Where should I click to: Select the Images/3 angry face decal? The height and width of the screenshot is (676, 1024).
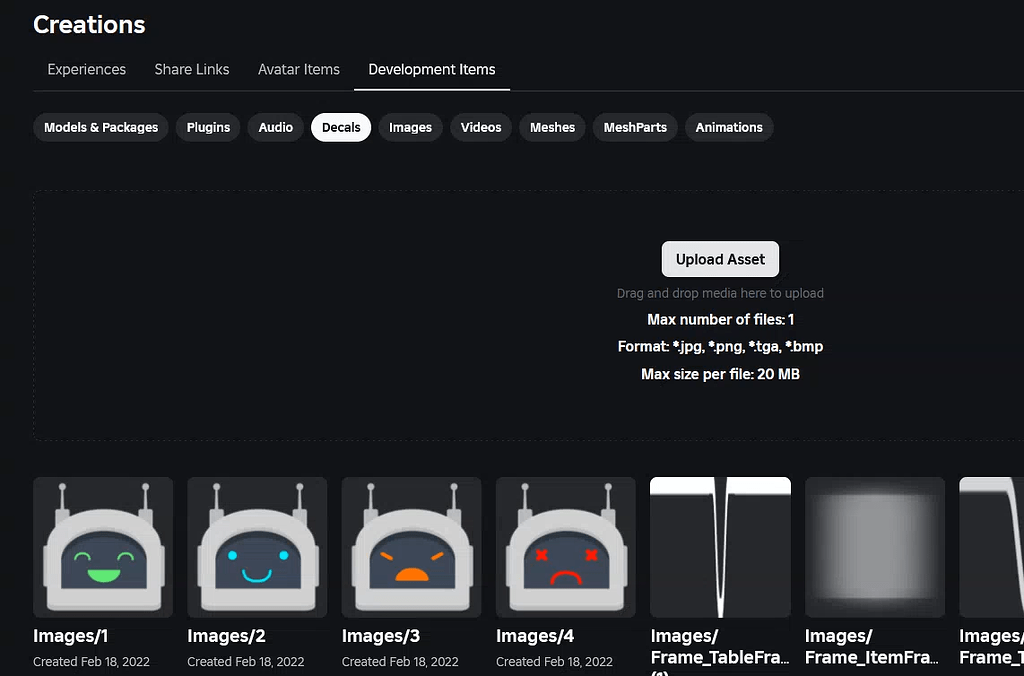coord(411,547)
